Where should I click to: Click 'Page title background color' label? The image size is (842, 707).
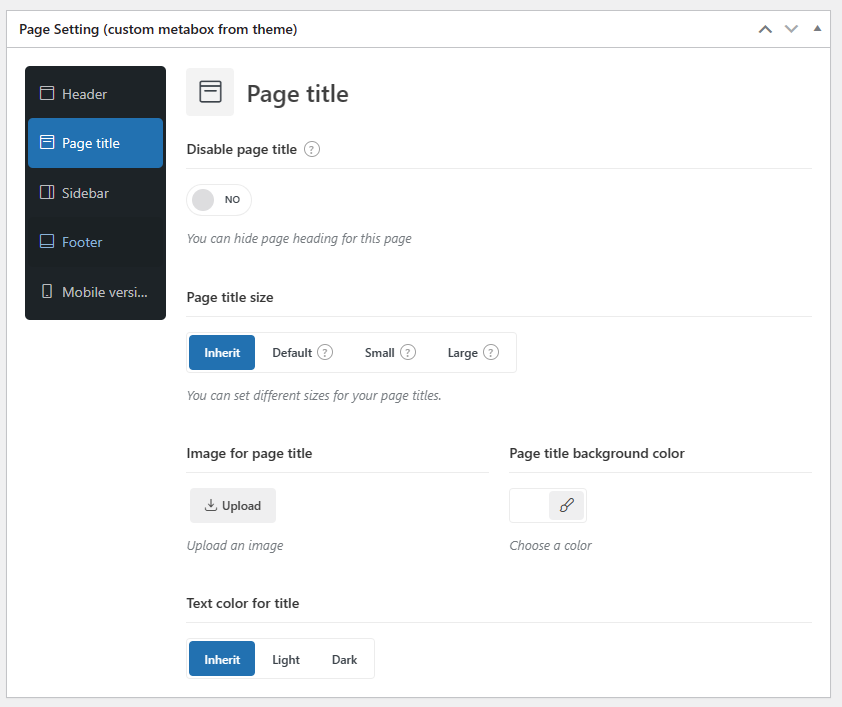point(597,454)
